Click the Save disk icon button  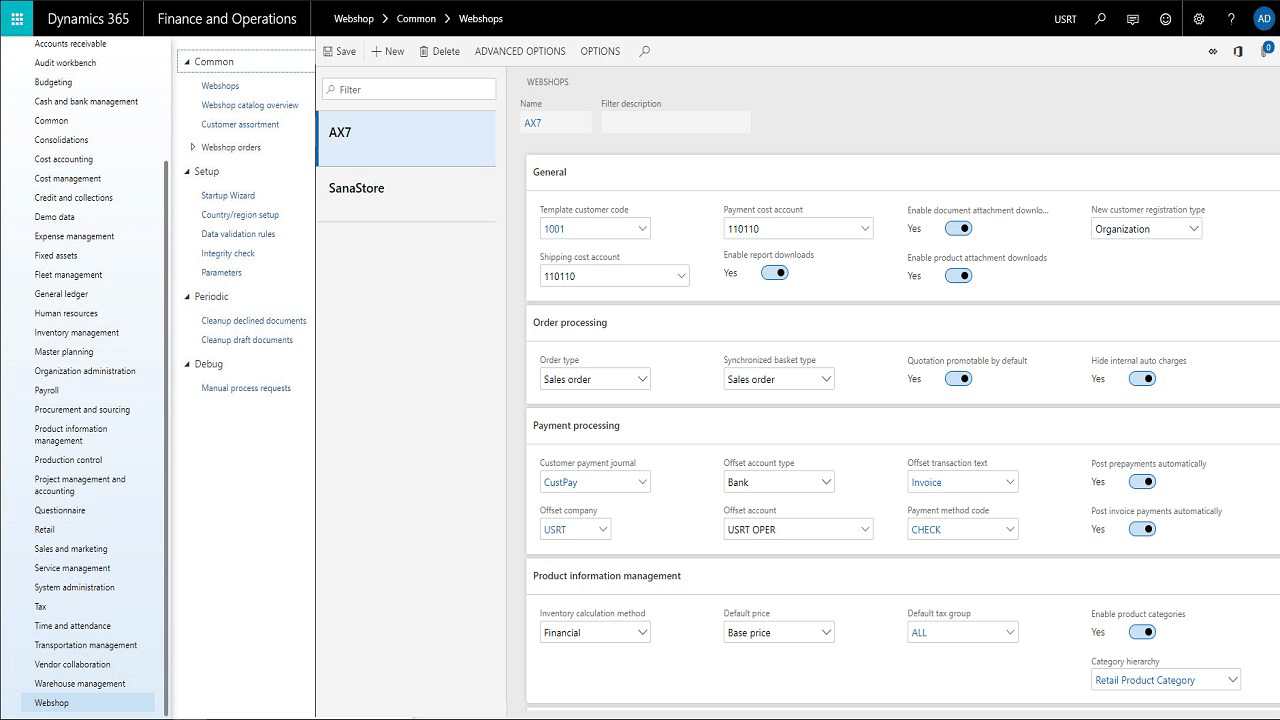[x=339, y=51]
